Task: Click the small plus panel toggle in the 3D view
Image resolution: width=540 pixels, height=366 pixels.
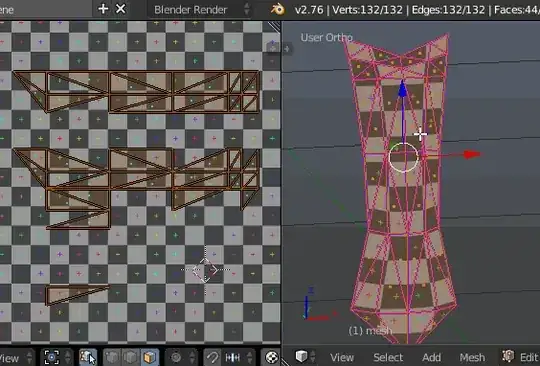Action: (x=287, y=49)
